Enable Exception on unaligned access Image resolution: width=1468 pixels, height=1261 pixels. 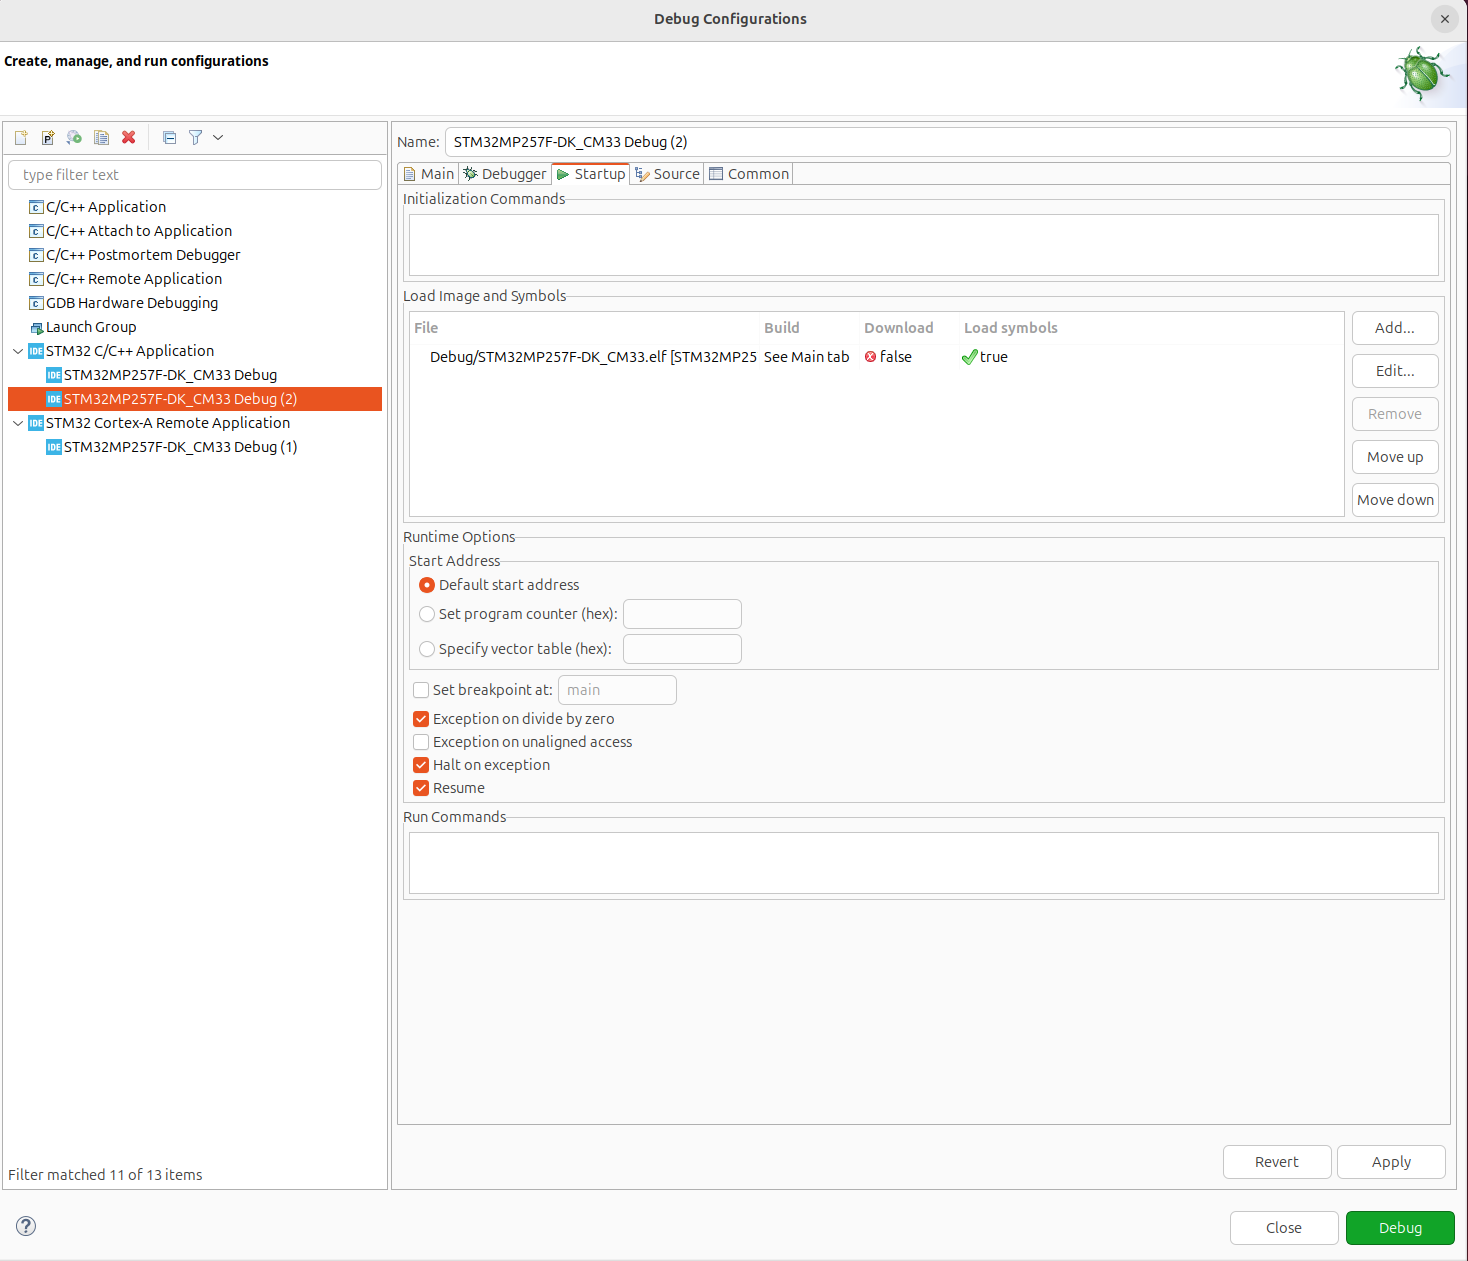pyautogui.click(x=421, y=742)
